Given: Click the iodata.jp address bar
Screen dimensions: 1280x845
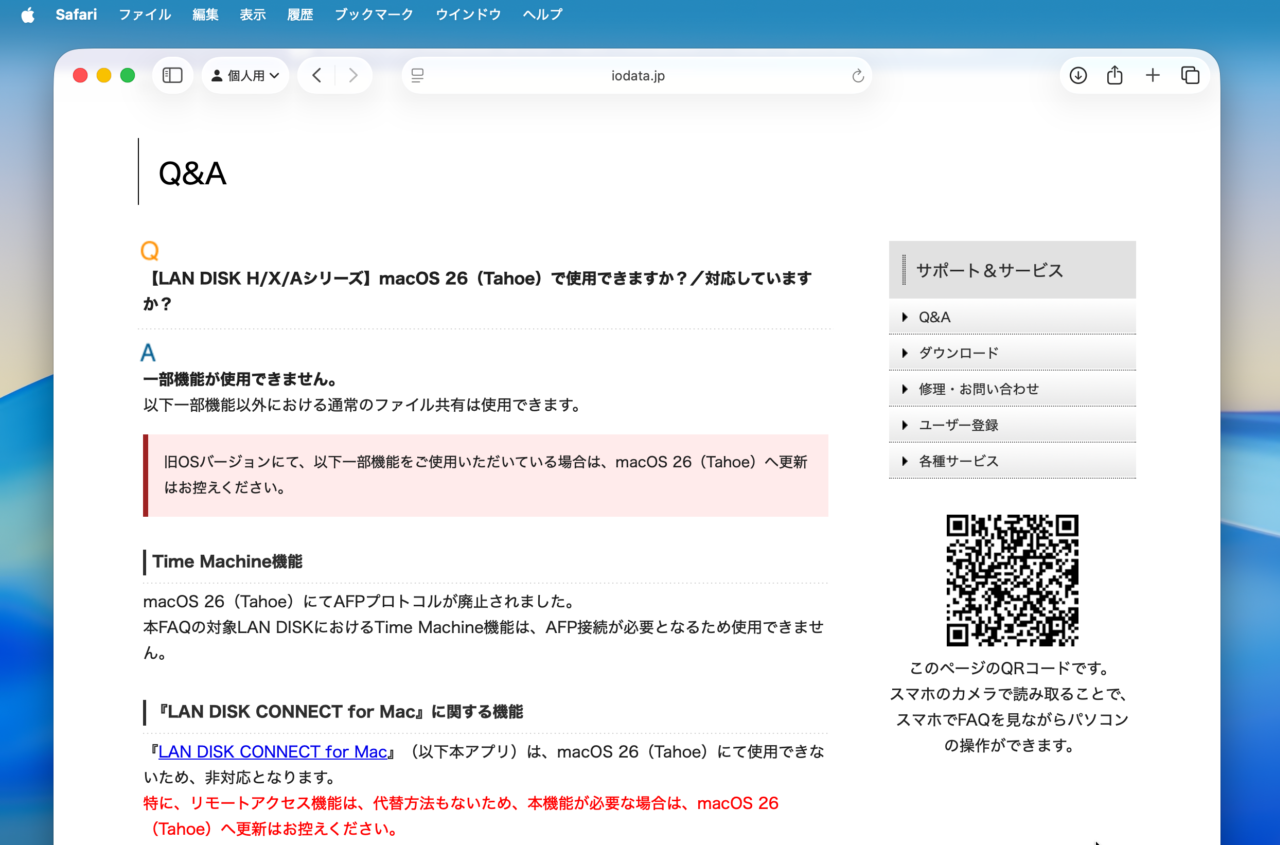Looking at the screenshot, I should (x=637, y=75).
